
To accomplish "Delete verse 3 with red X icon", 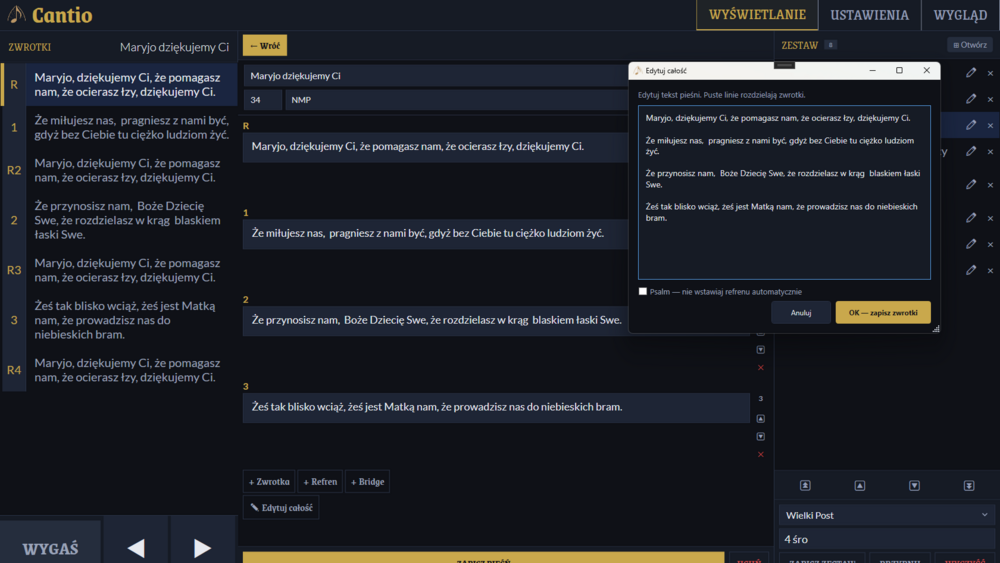I will (760, 454).
